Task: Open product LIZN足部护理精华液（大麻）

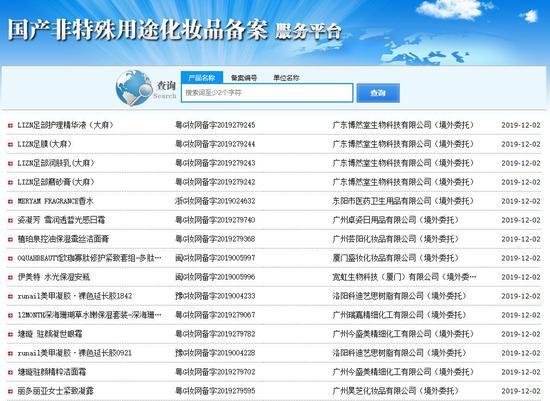Action: tap(66, 125)
